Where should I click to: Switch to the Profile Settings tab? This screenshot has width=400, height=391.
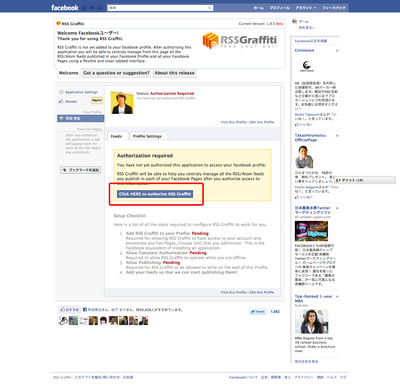(x=147, y=136)
